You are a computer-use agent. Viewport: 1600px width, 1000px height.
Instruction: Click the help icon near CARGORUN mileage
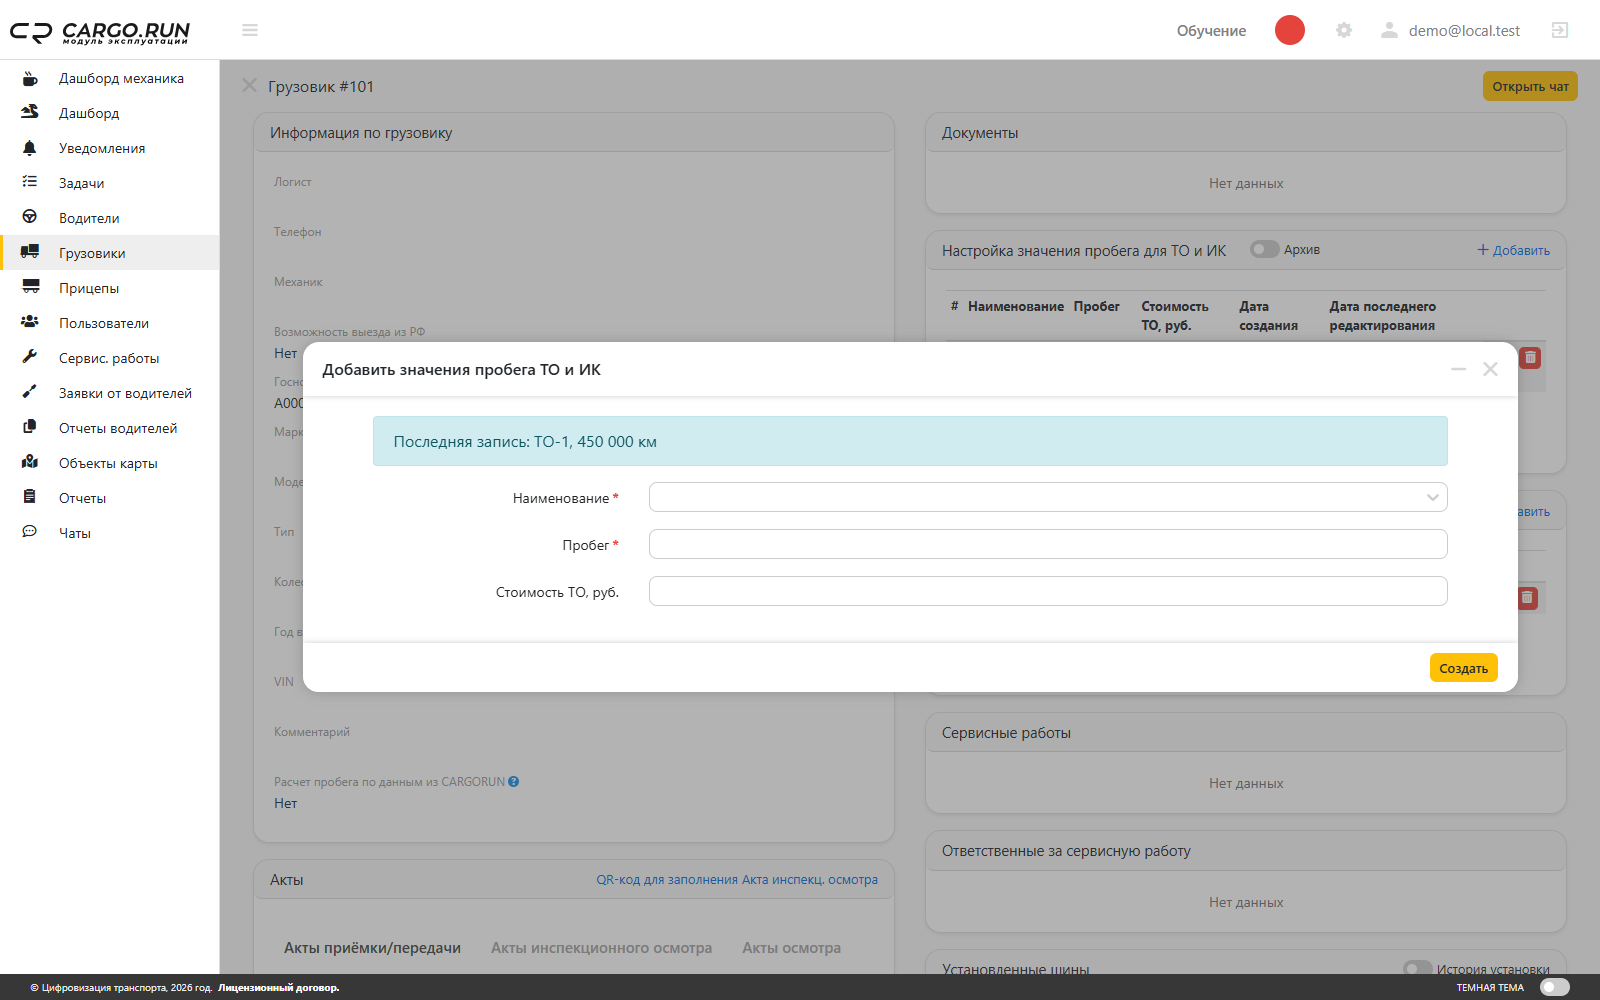[x=513, y=782]
